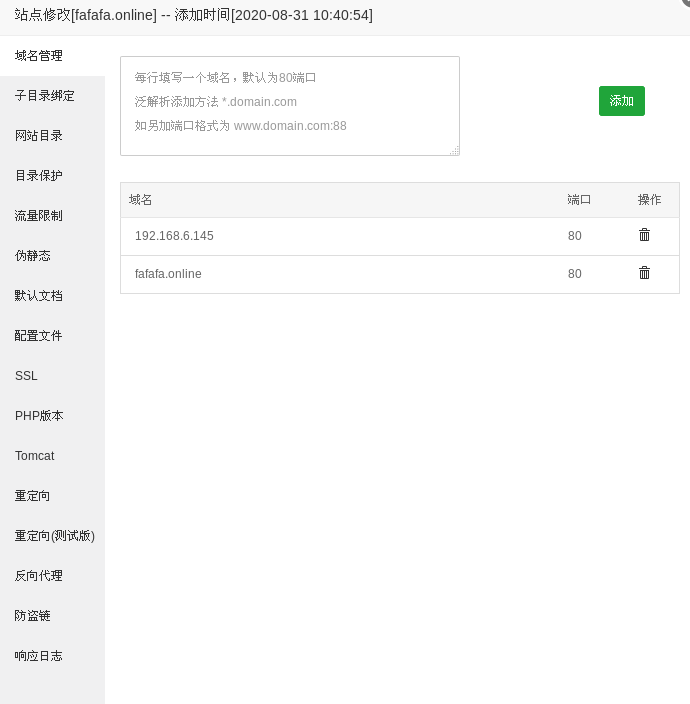Click the 端口 column header
Image resolution: width=690 pixels, height=704 pixels.
pos(579,200)
